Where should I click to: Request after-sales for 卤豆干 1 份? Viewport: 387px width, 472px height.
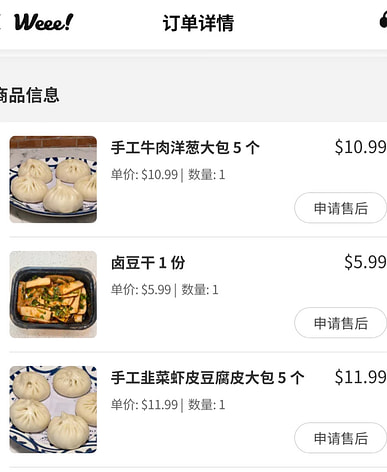tap(340, 323)
